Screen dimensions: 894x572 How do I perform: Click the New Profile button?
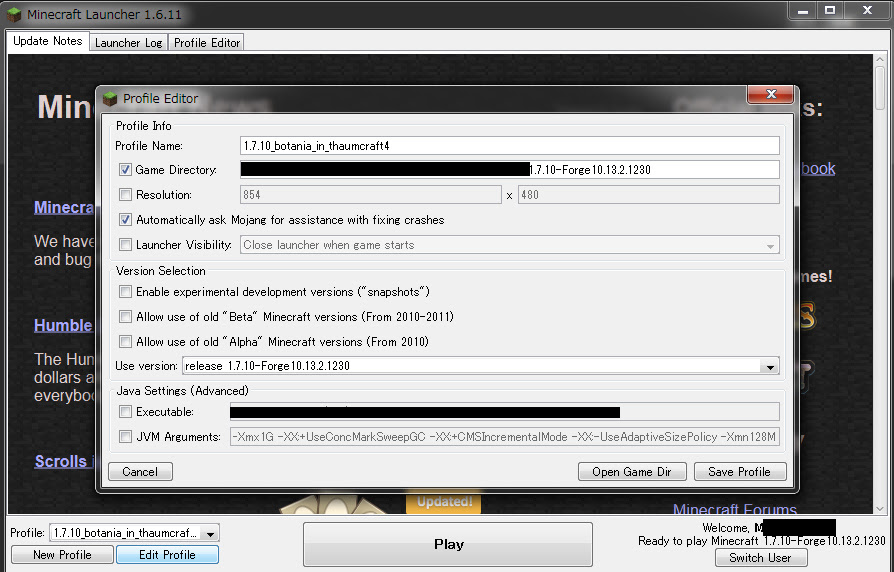tap(63, 555)
